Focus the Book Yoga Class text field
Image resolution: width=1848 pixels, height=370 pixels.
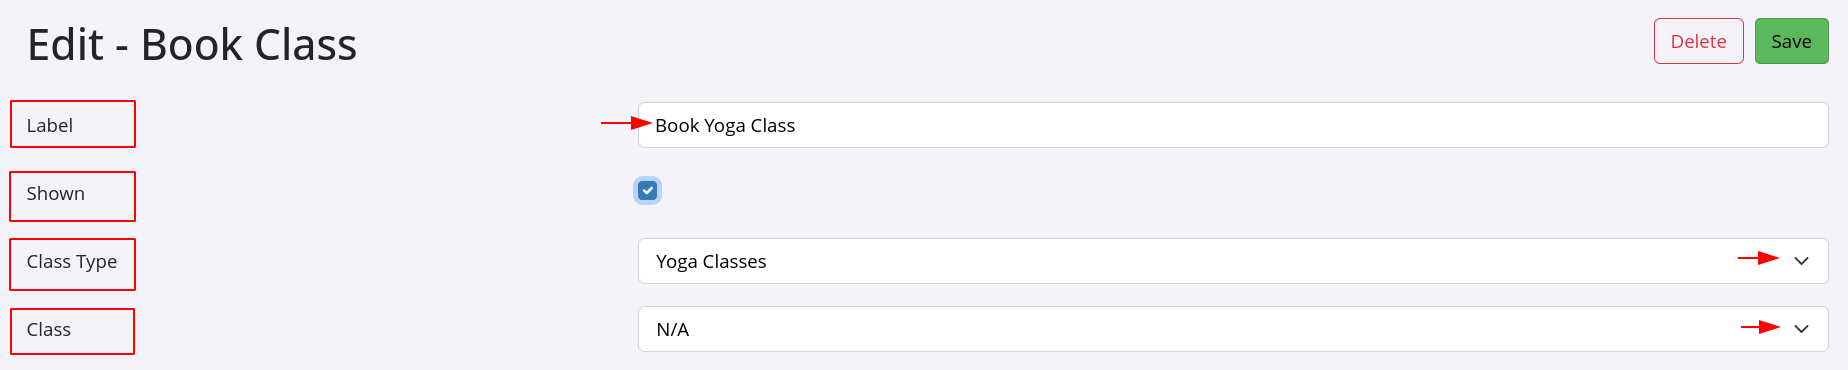[x=1233, y=125]
